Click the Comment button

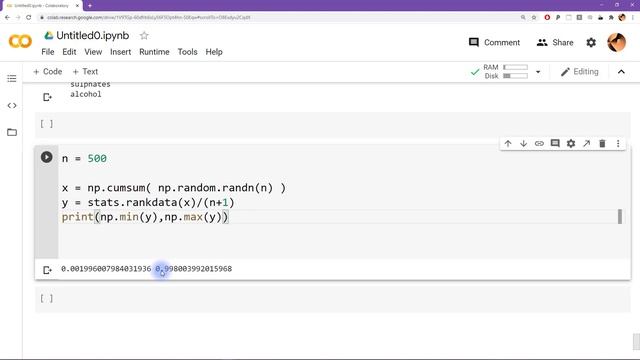(x=494, y=42)
